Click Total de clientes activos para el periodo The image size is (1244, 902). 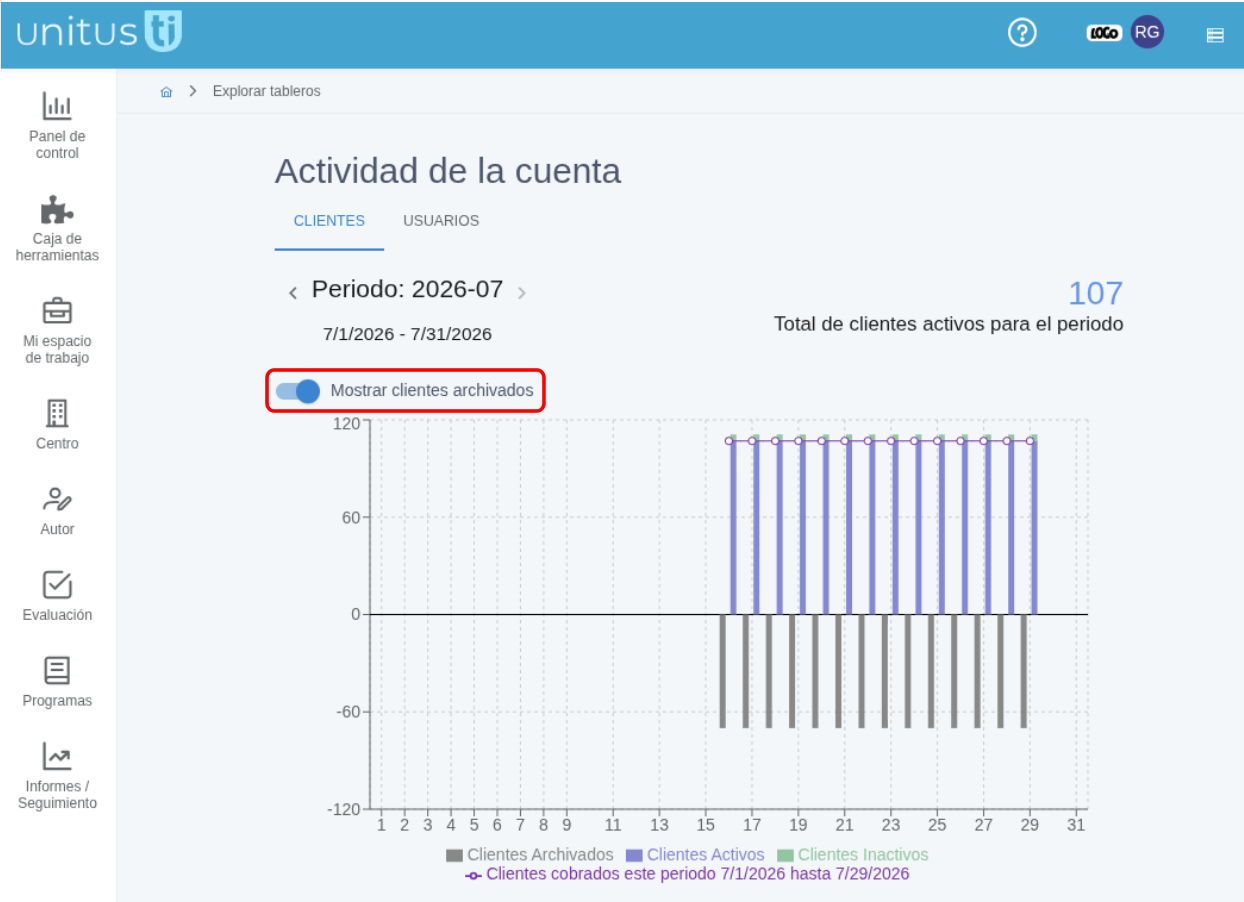pos(948,324)
